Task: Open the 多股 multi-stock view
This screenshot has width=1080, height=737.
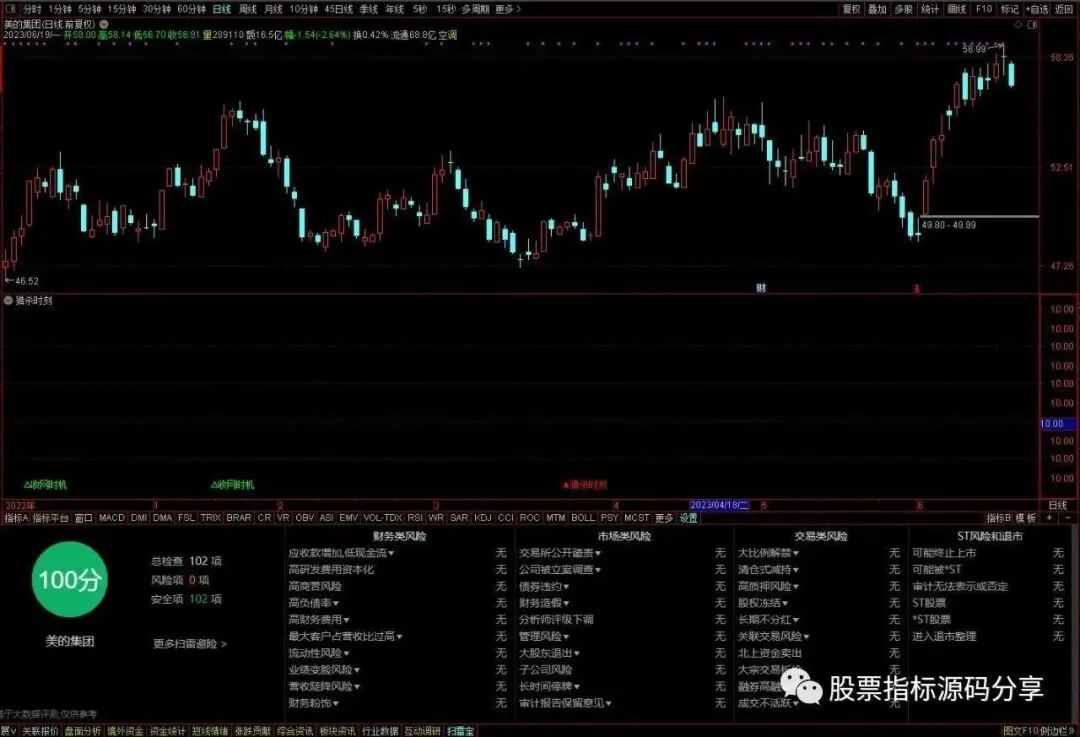Action: [x=904, y=10]
